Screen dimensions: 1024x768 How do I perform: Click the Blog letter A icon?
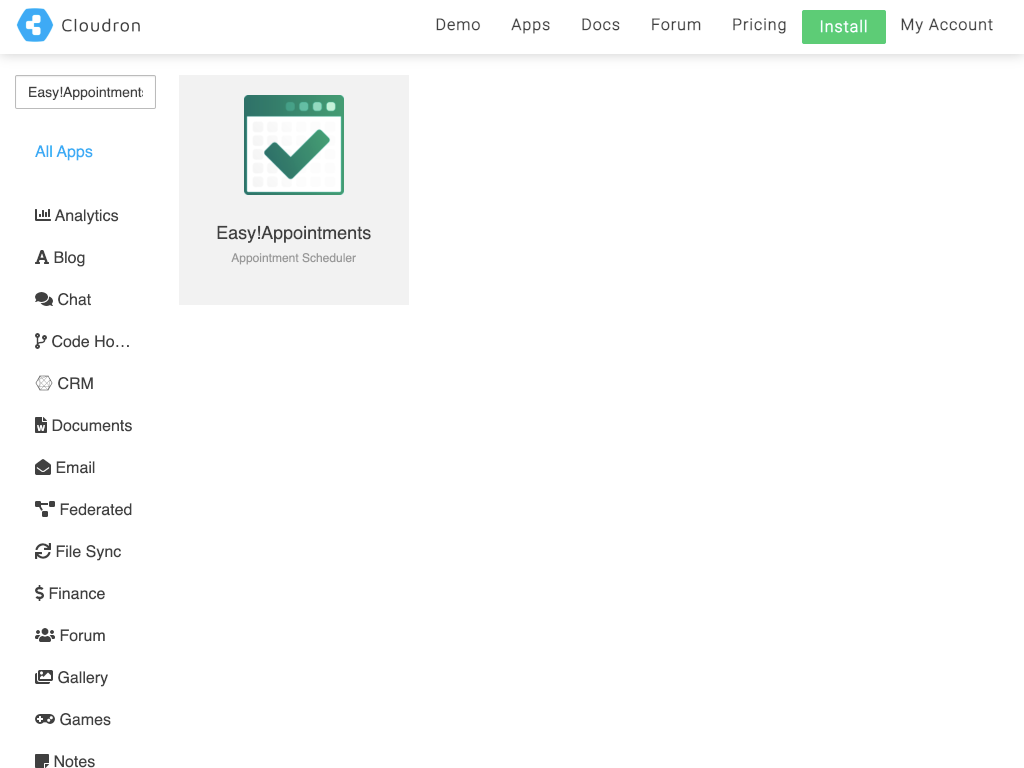point(42,257)
